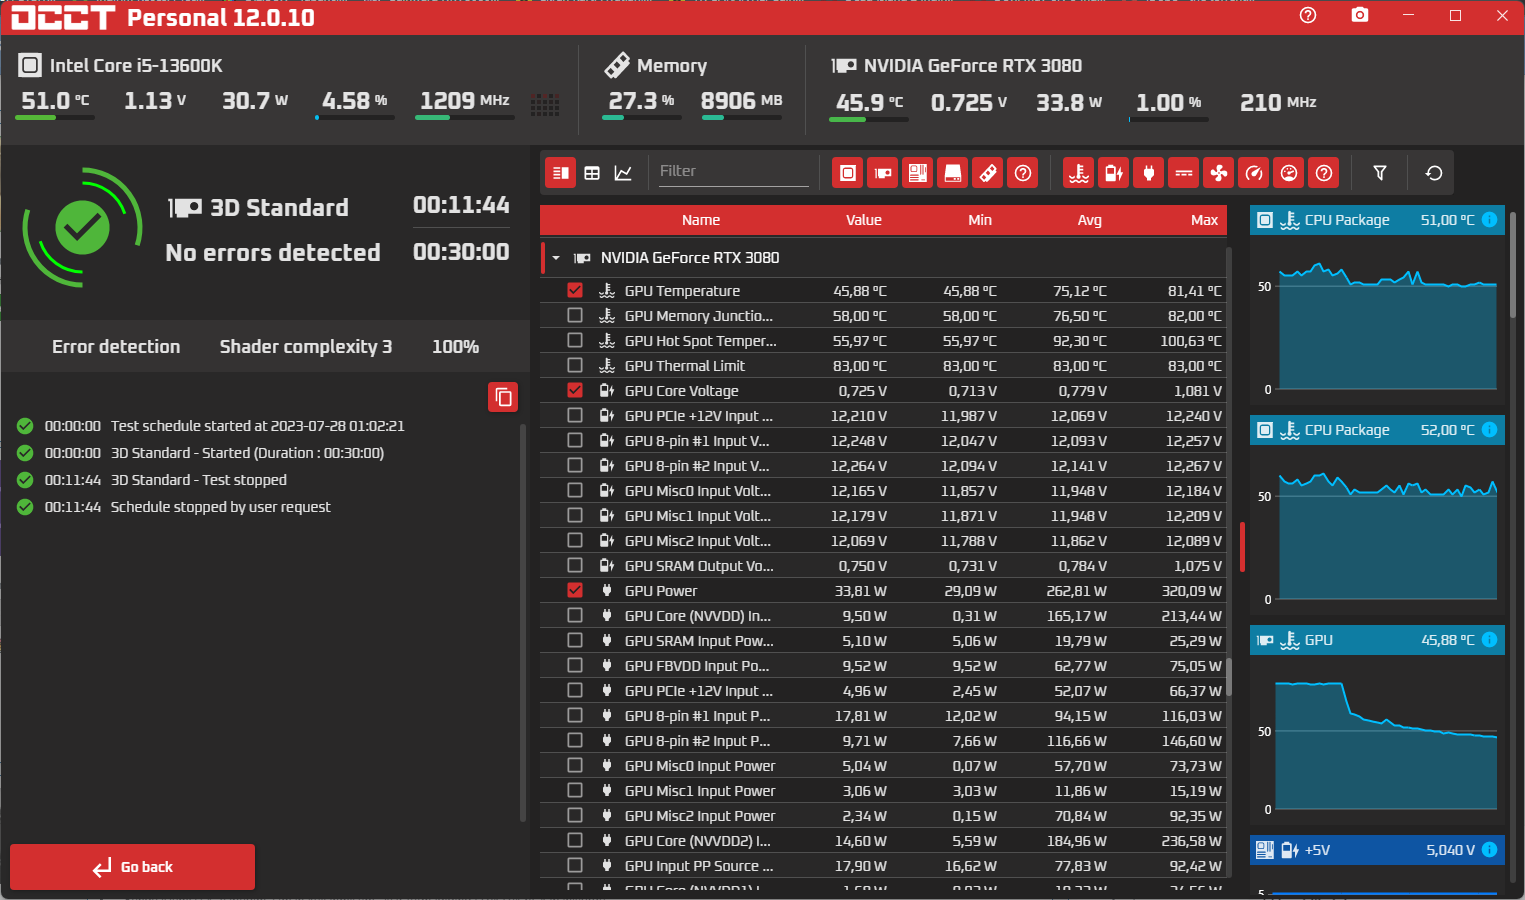Switch to the table-only view icon
Screen dimensions: 1525x900
pos(592,173)
